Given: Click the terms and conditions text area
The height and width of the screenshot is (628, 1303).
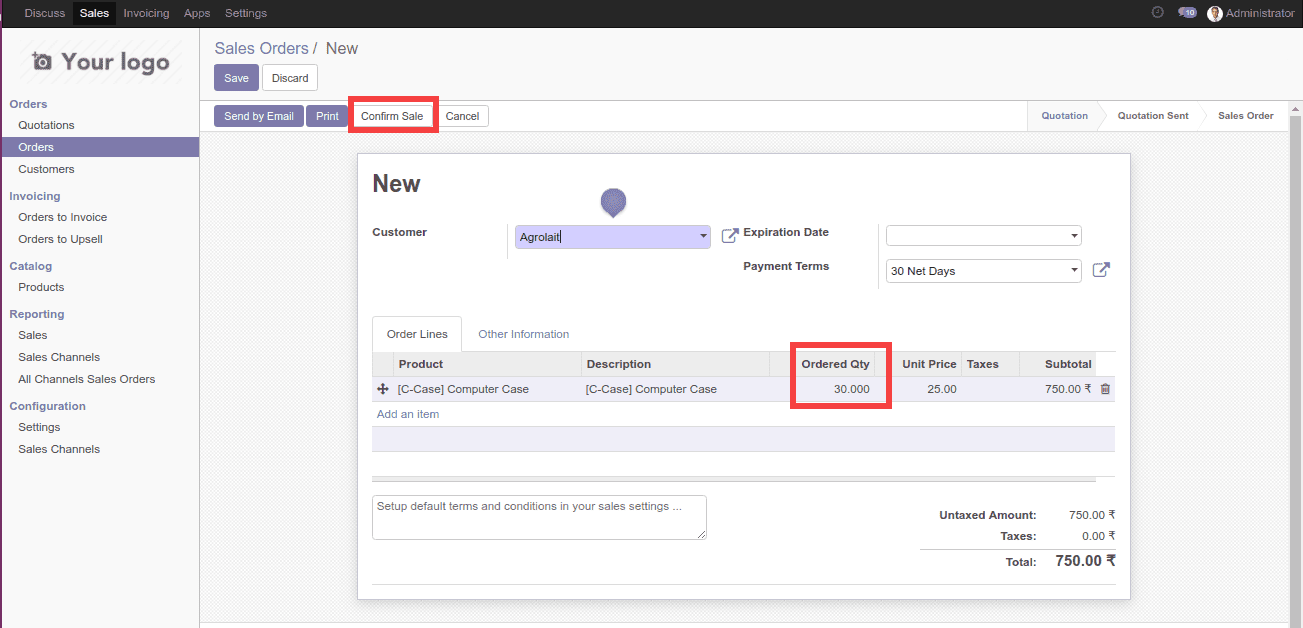Looking at the screenshot, I should tap(539, 517).
